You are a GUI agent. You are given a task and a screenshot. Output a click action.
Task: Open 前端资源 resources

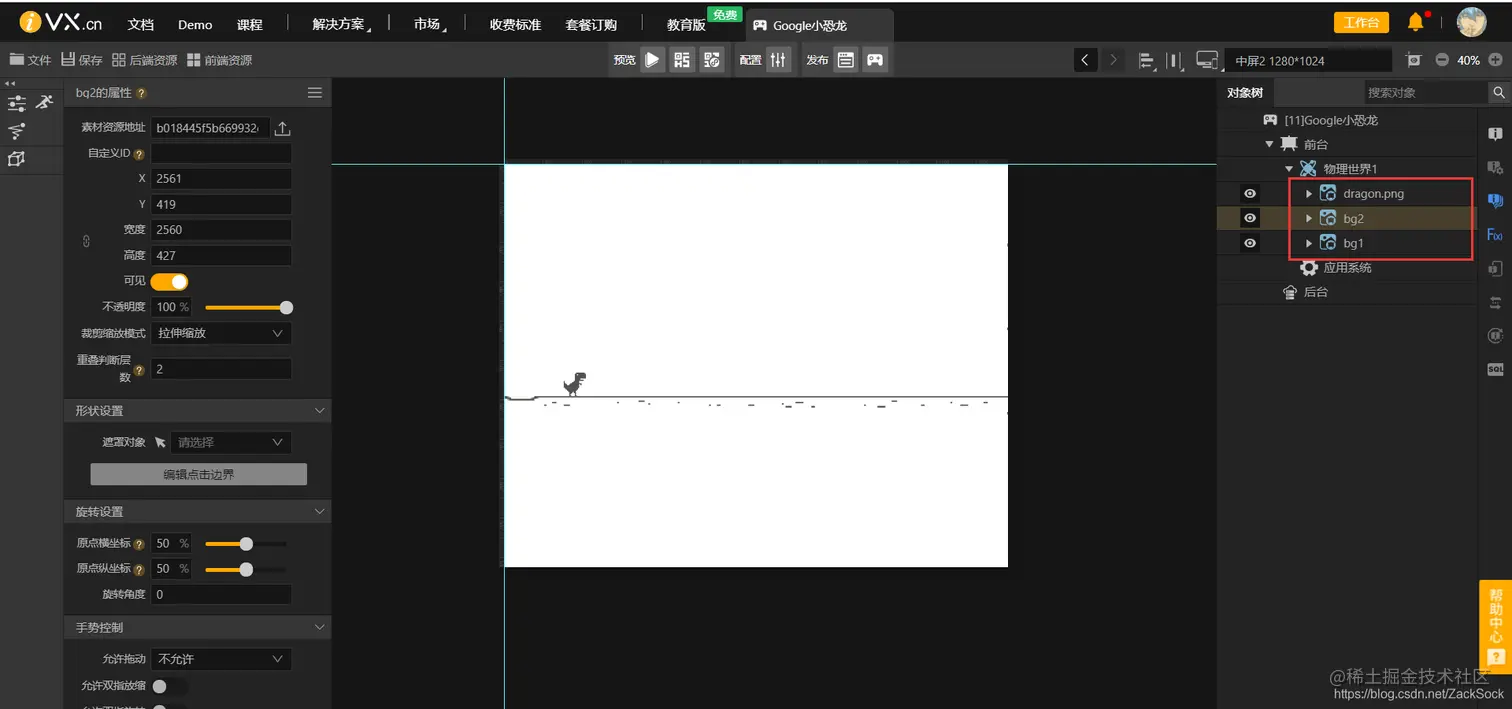(219, 60)
